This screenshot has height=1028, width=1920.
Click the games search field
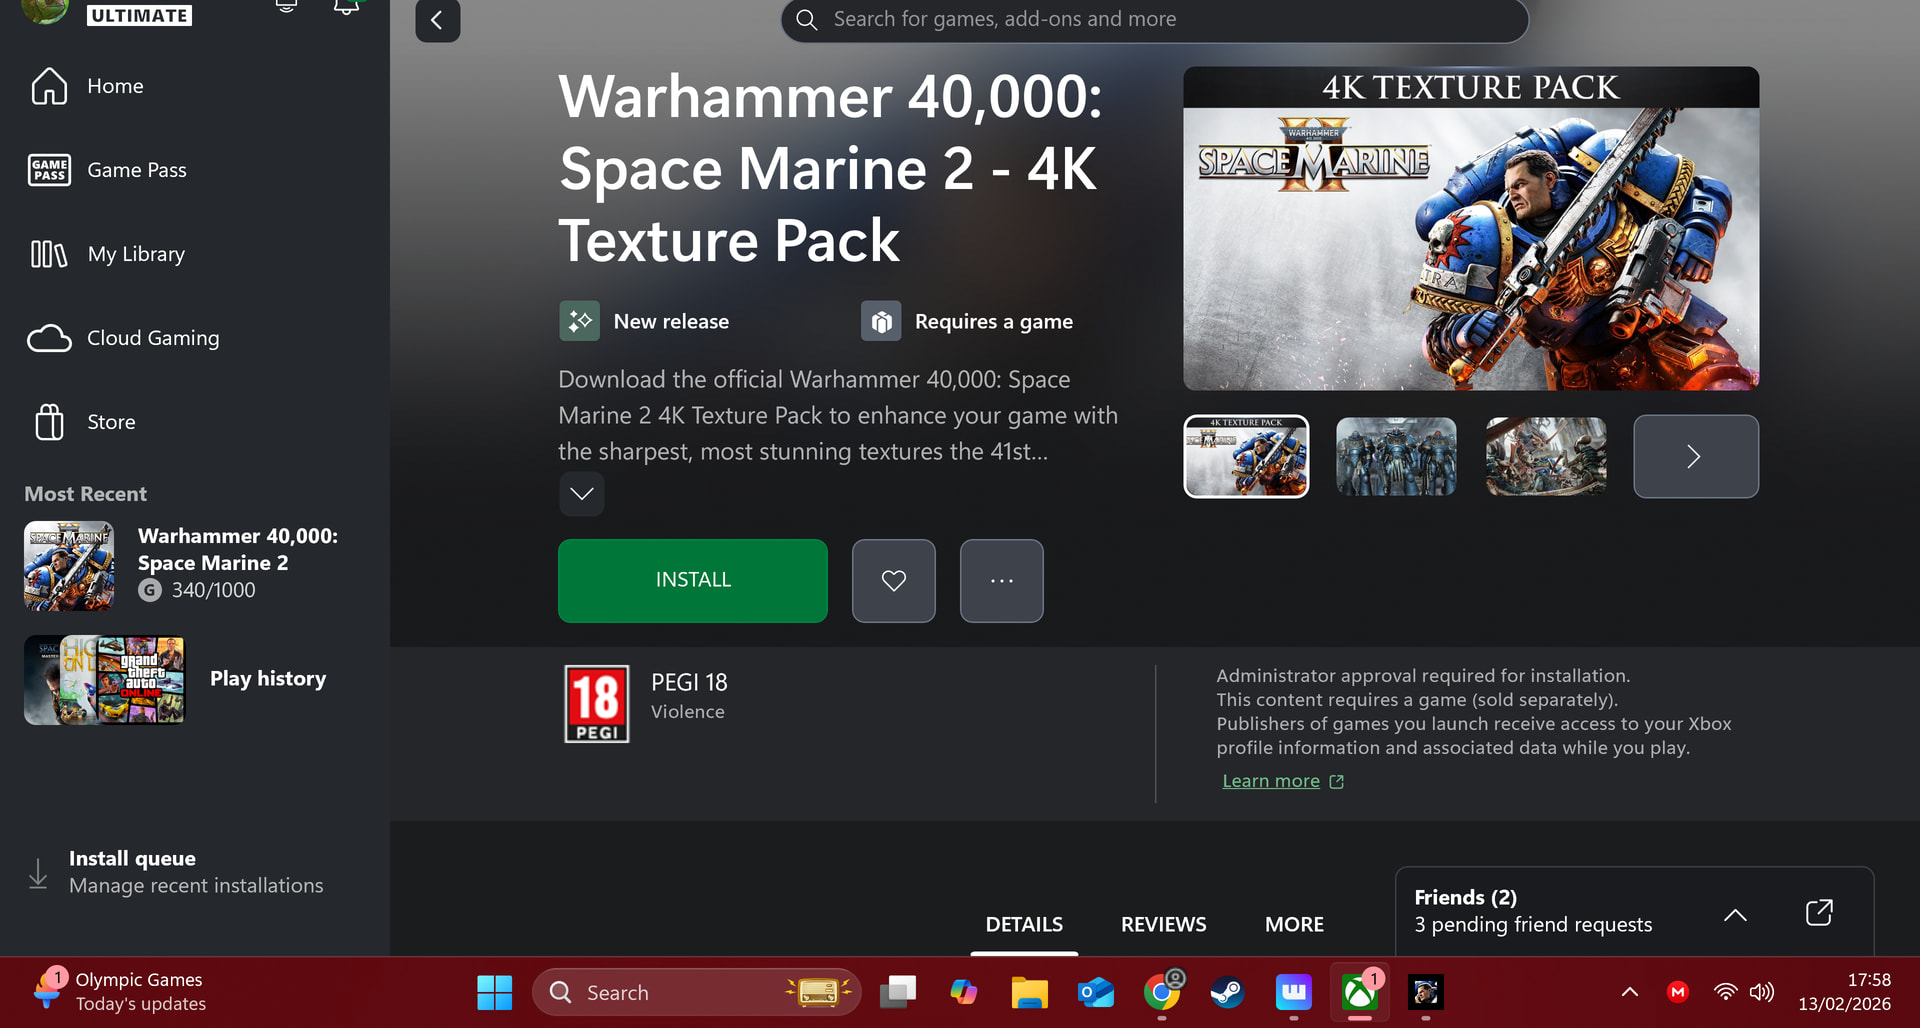pos(1154,20)
